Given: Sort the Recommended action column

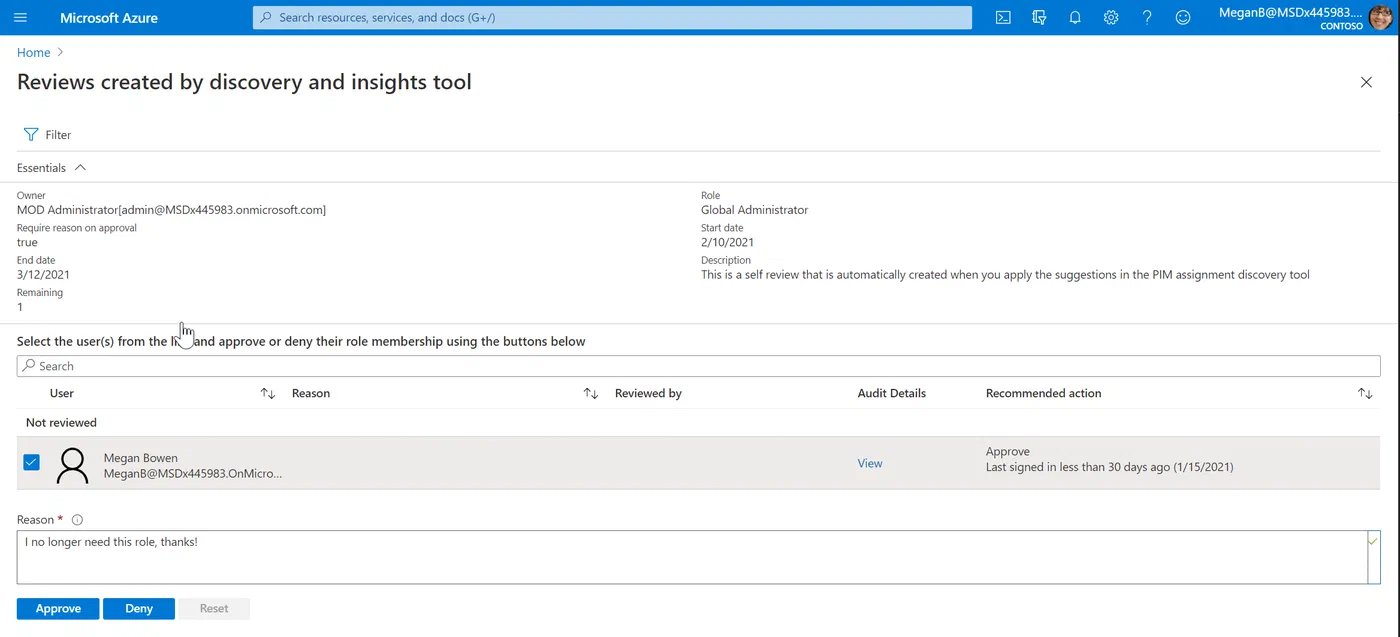Looking at the screenshot, I should [1365, 394].
